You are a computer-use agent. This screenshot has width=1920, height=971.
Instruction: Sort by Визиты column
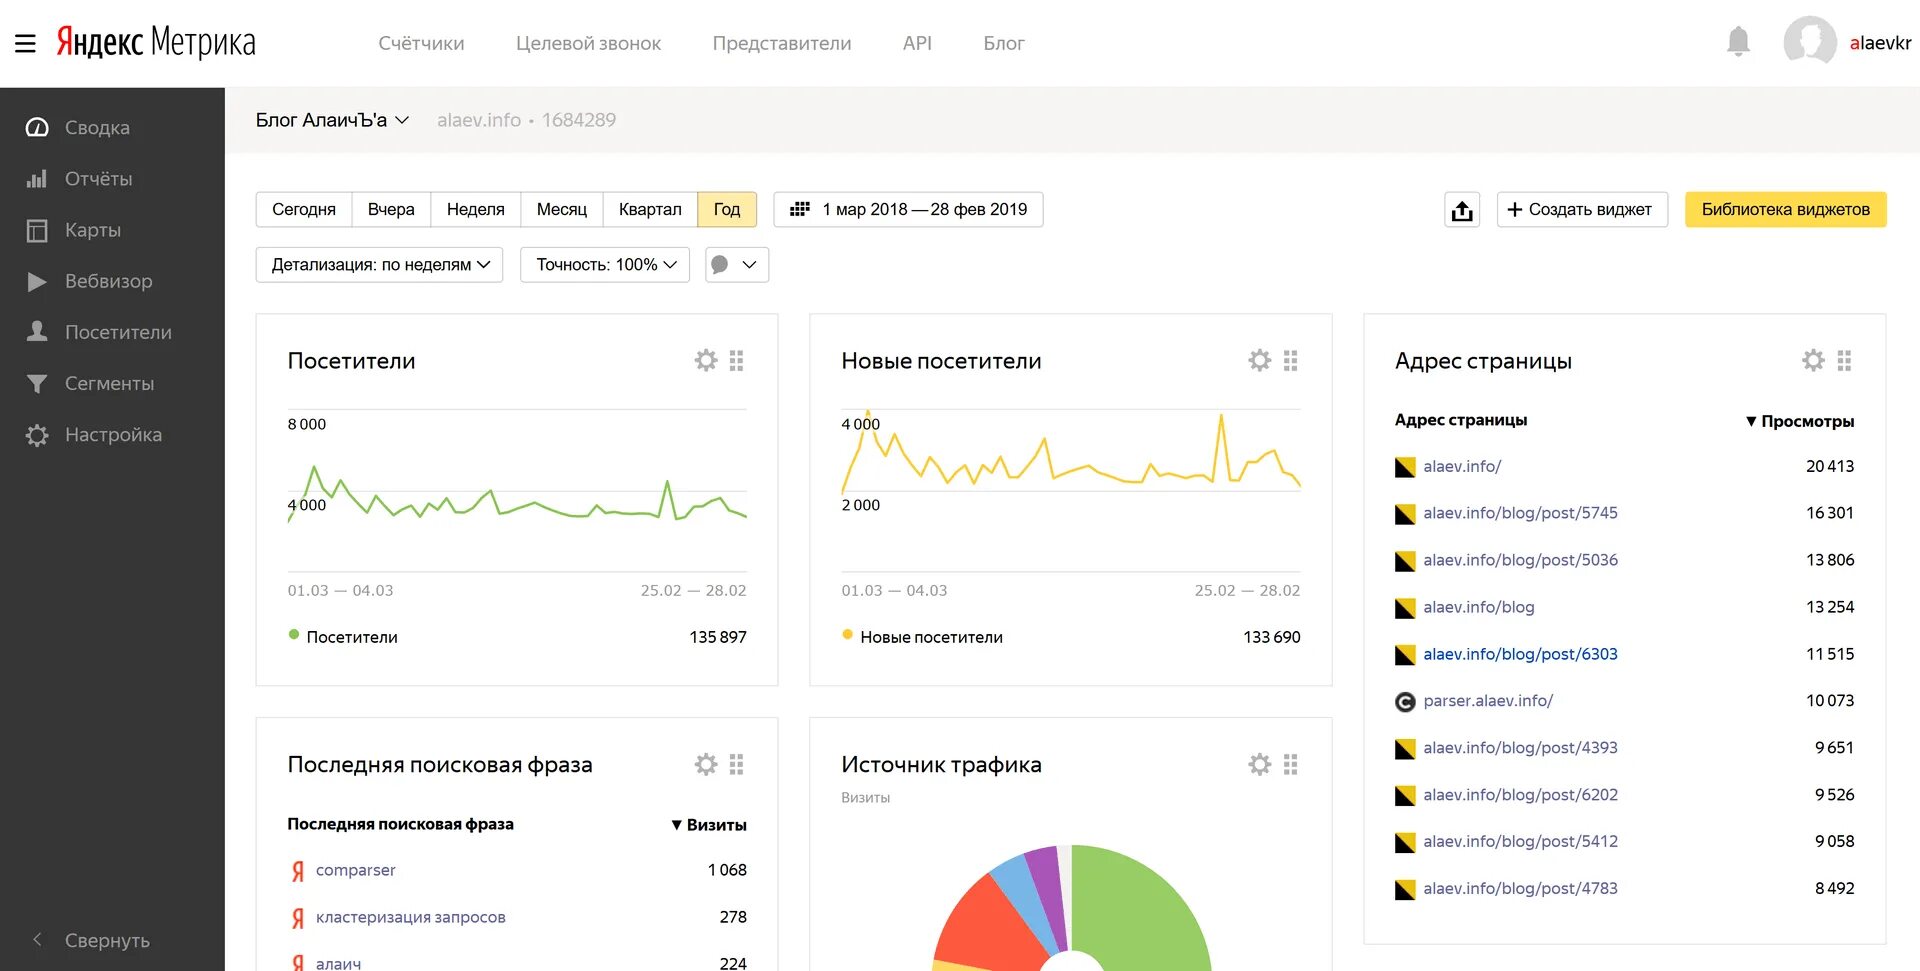tap(709, 825)
